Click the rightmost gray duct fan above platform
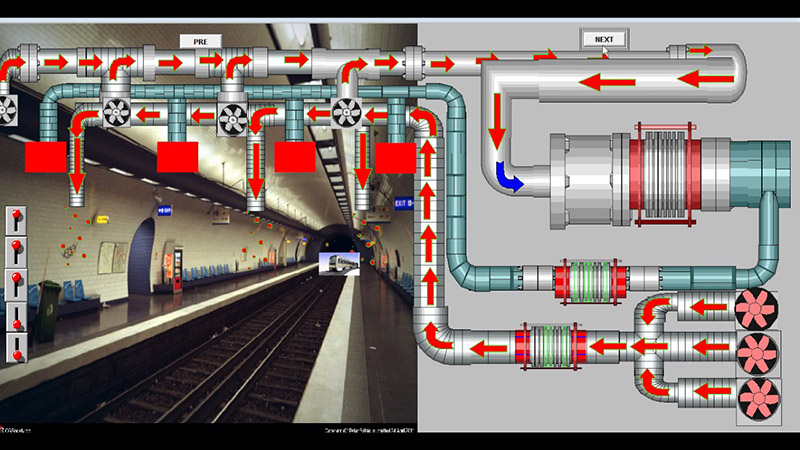800x450 pixels. click(x=347, y=111)
